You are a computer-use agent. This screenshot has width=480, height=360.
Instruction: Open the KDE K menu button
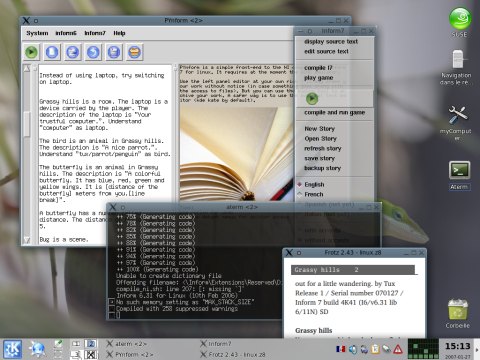click(x=12, y=349)
